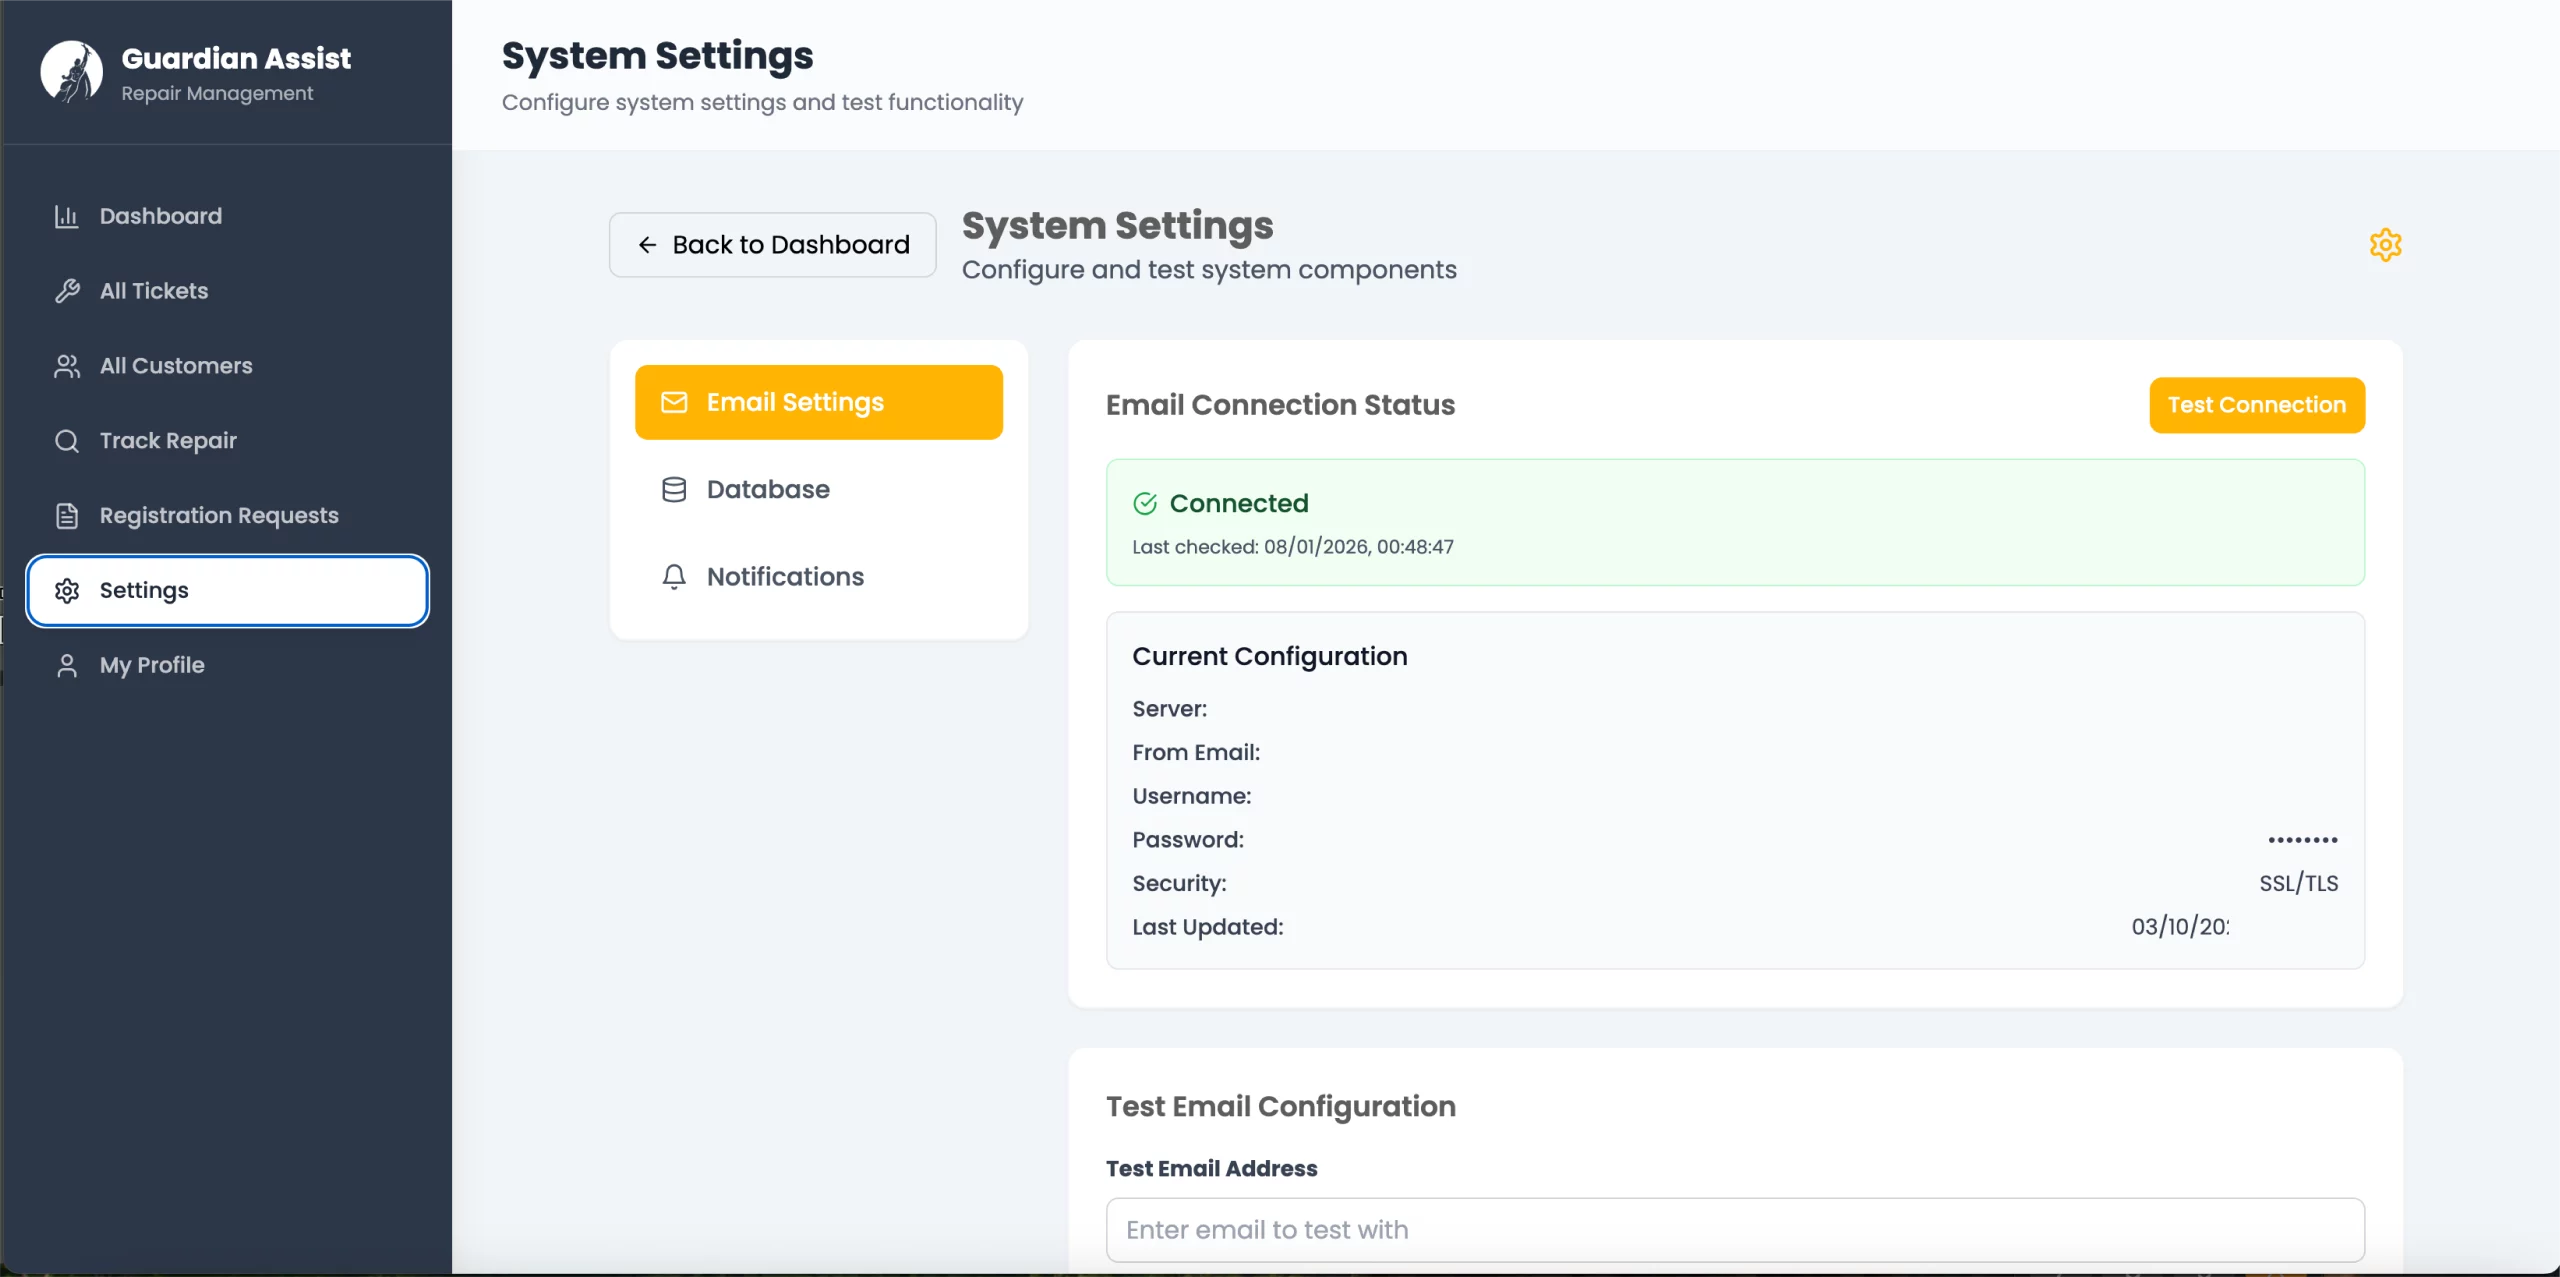This screenshot has width=2560, height=1277.
Task: Click the All Customers people icon
Action: pyautogui.click(x=67, y=366)
